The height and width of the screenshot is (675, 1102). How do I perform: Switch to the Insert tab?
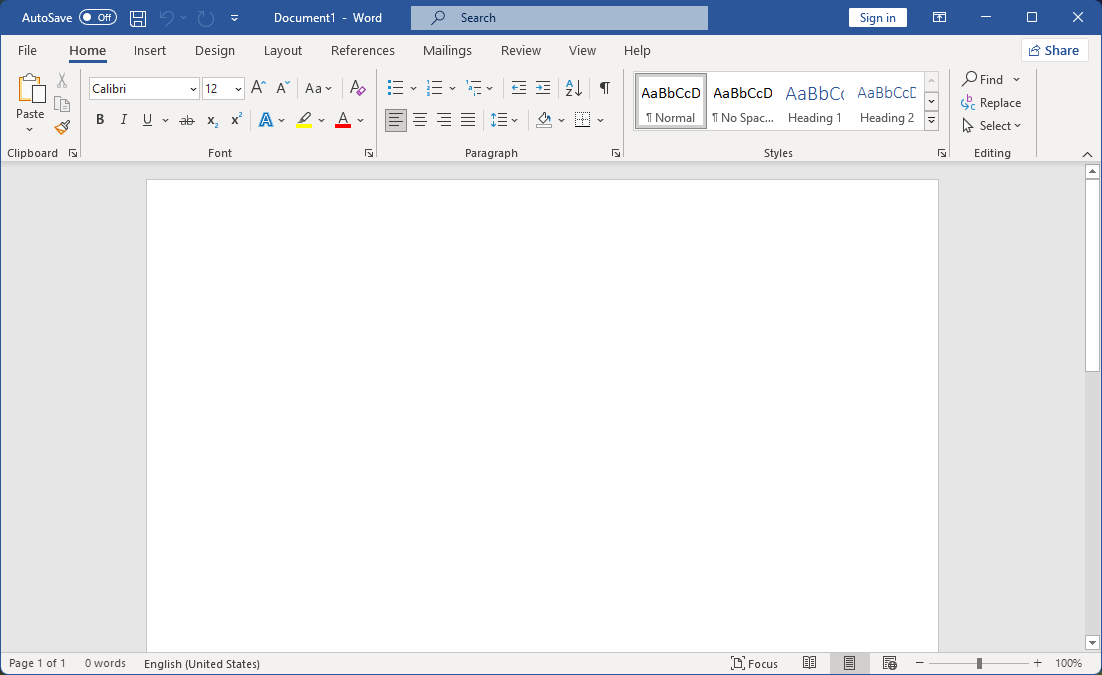coord(150,50)
